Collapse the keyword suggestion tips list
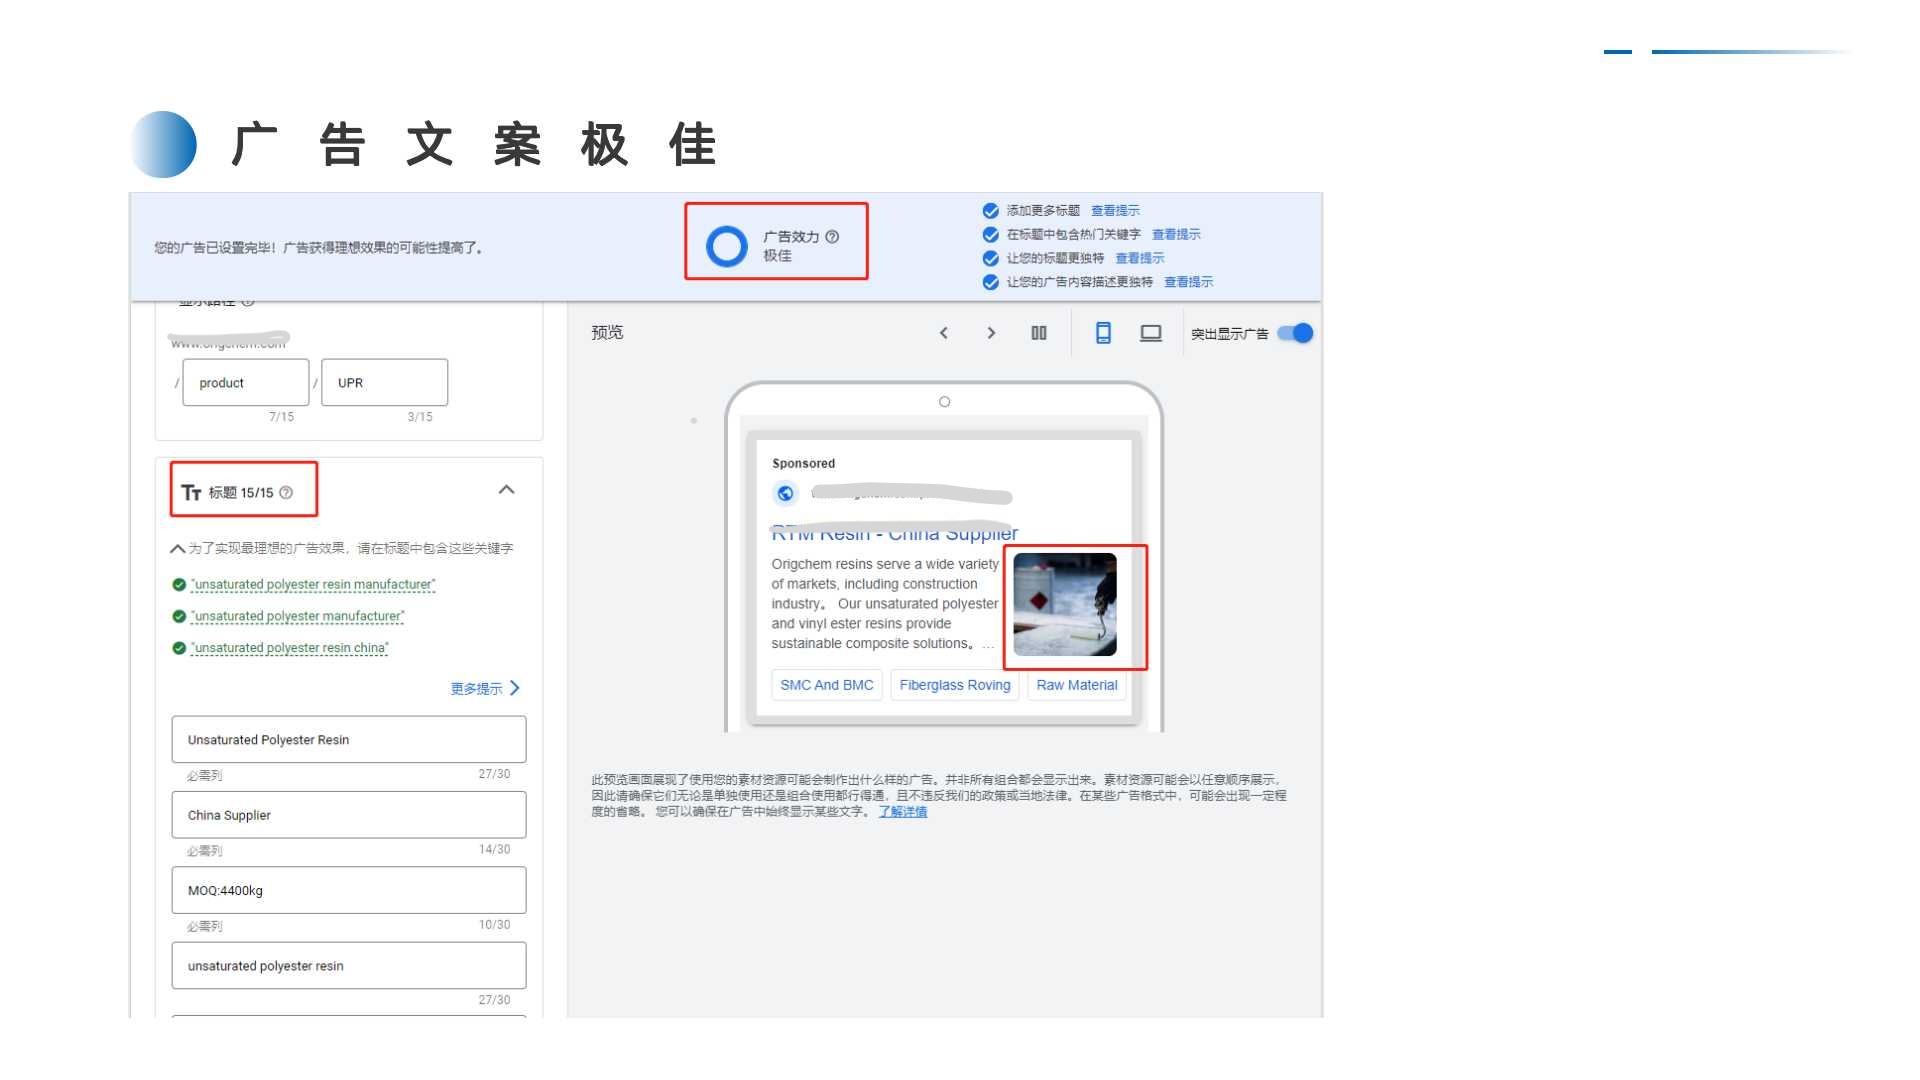Screen dimensions: 1920x1080 (x=178, y=548)
